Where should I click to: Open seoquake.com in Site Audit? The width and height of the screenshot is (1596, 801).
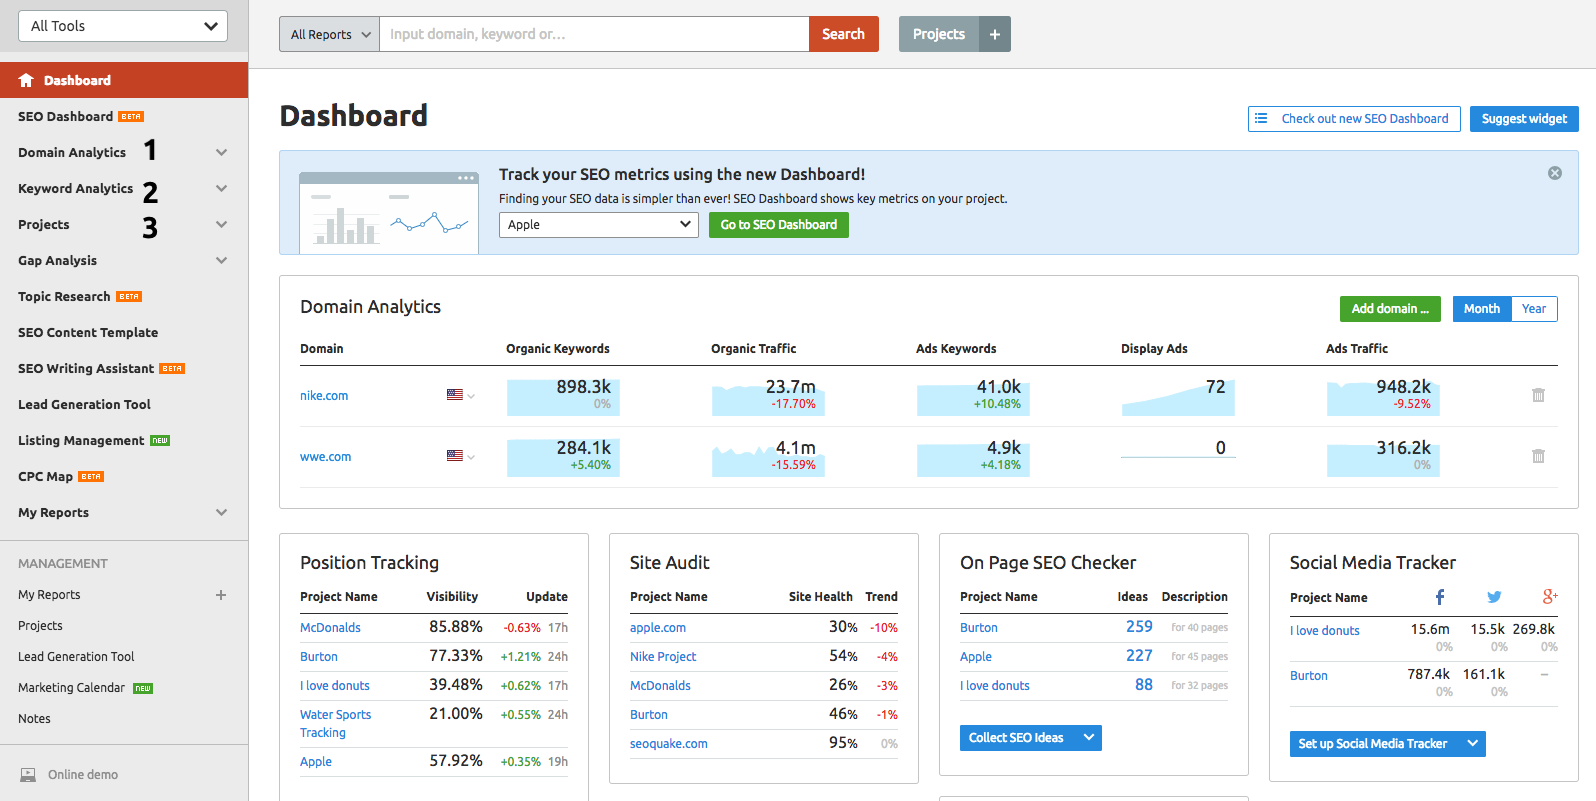[669, 744]
